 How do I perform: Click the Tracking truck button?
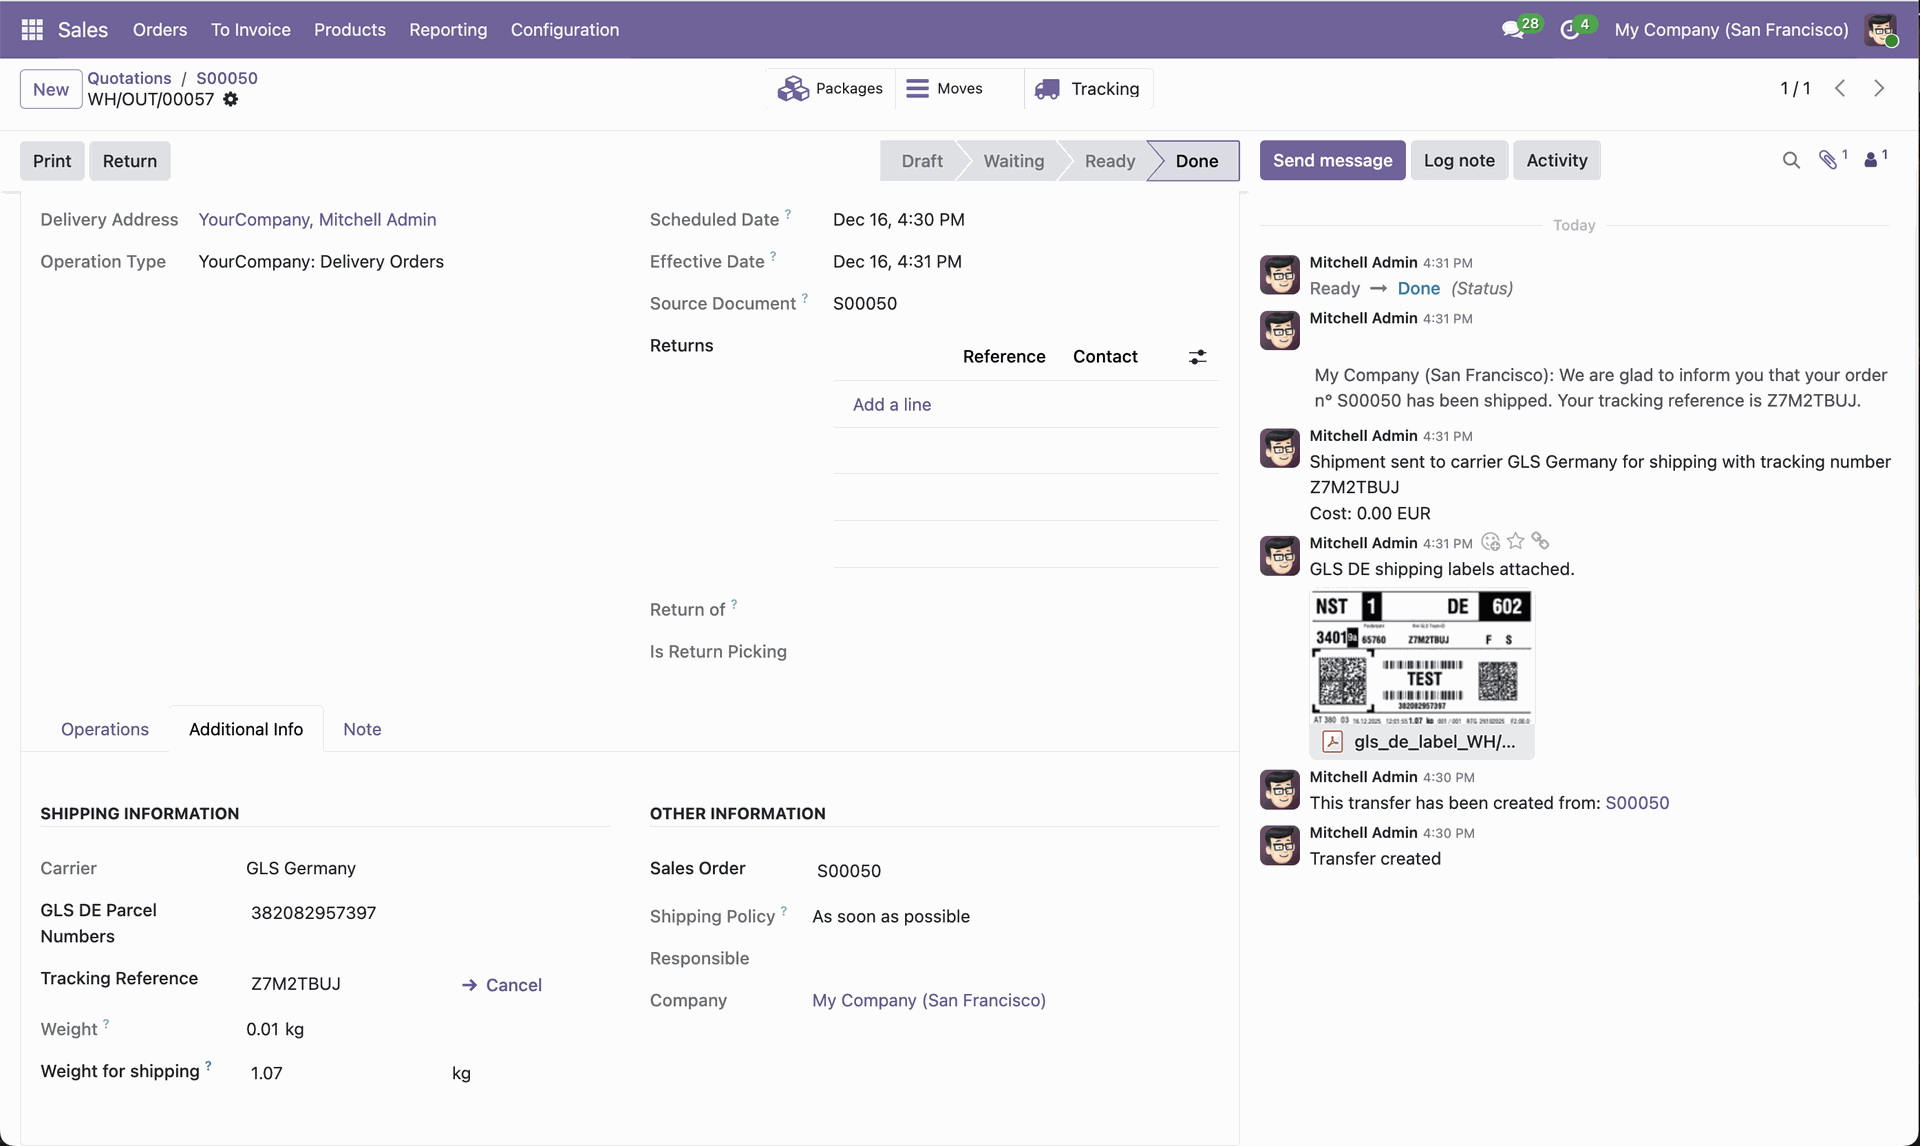pos(1089,89)
